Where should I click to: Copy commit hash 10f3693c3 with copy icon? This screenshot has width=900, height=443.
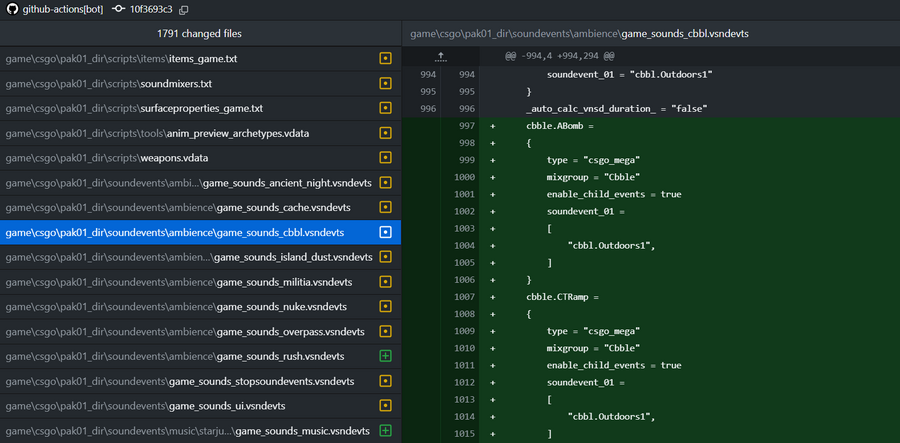[184, 10]
